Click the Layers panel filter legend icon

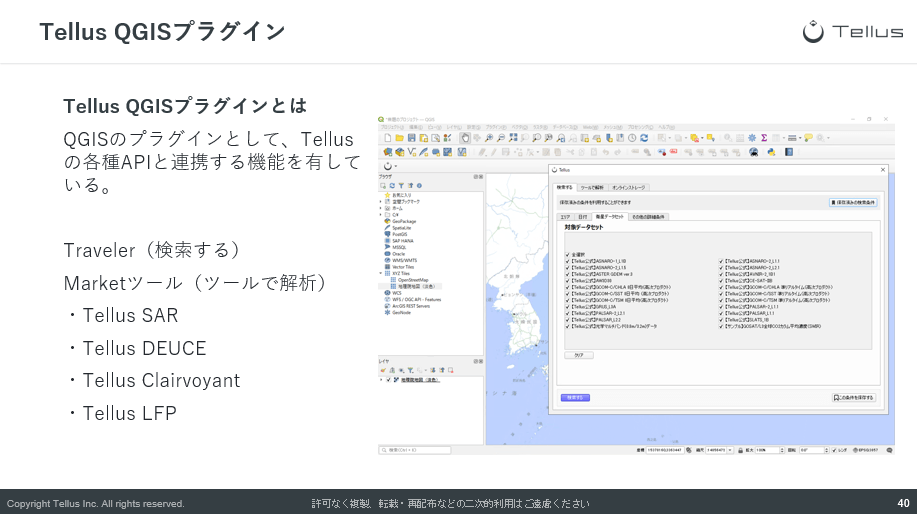pos(411,370)
